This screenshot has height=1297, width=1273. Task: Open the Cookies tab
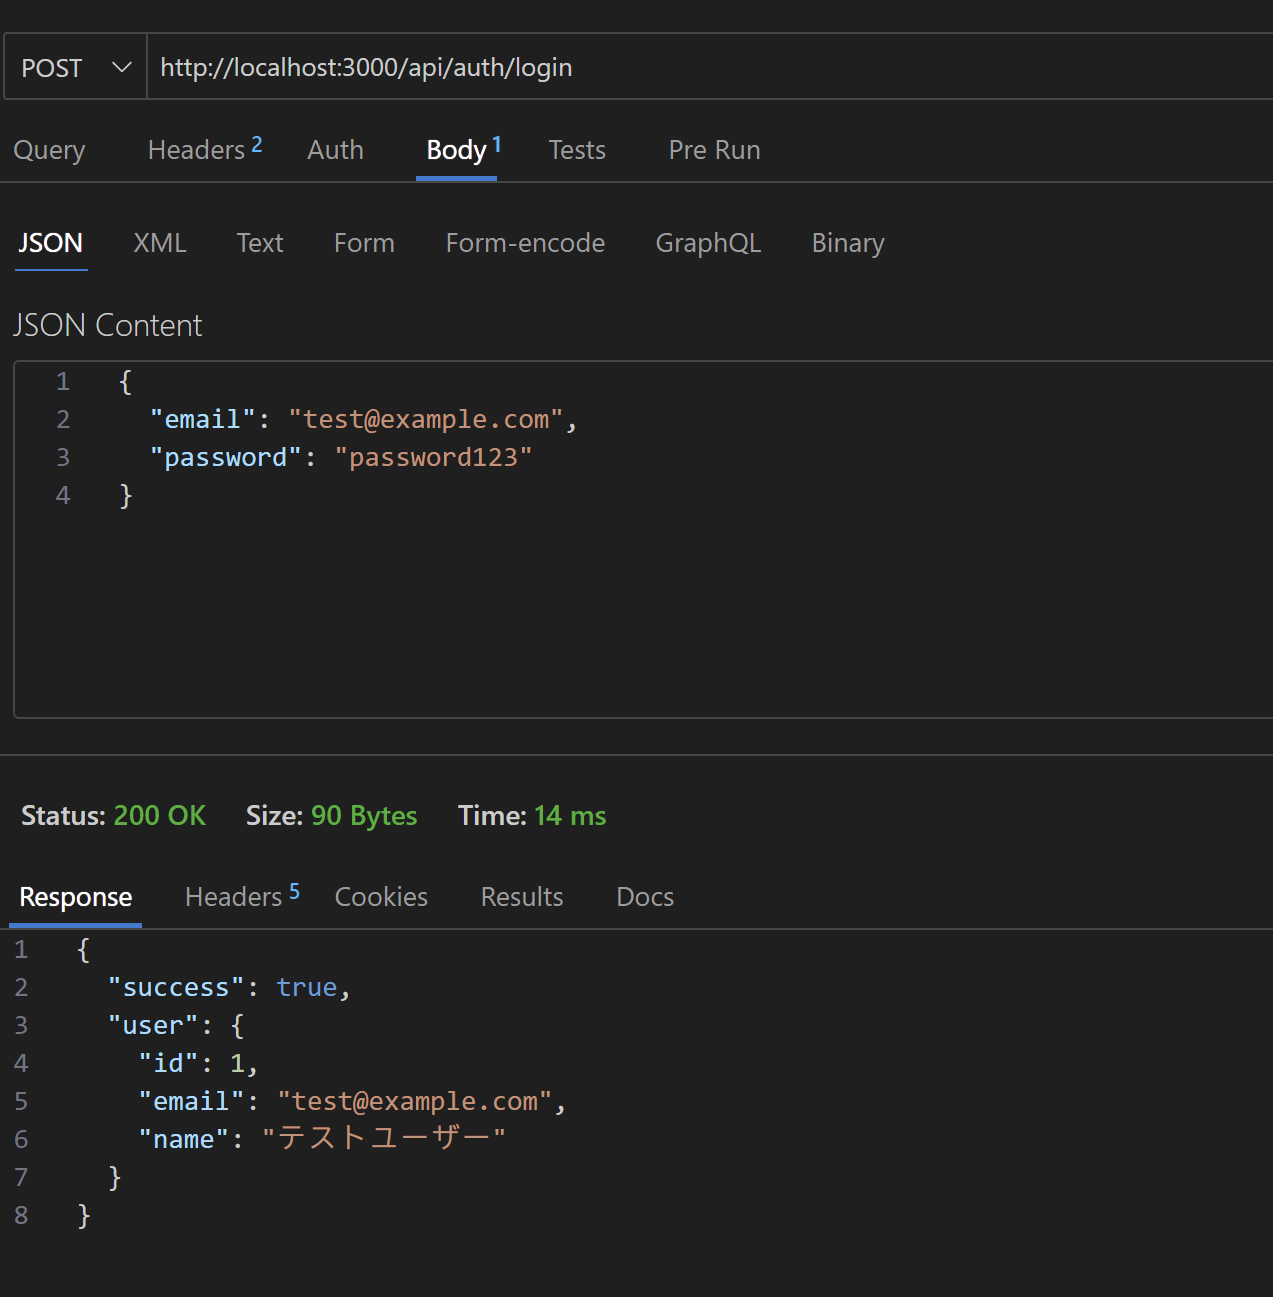(x=381, y=897)
